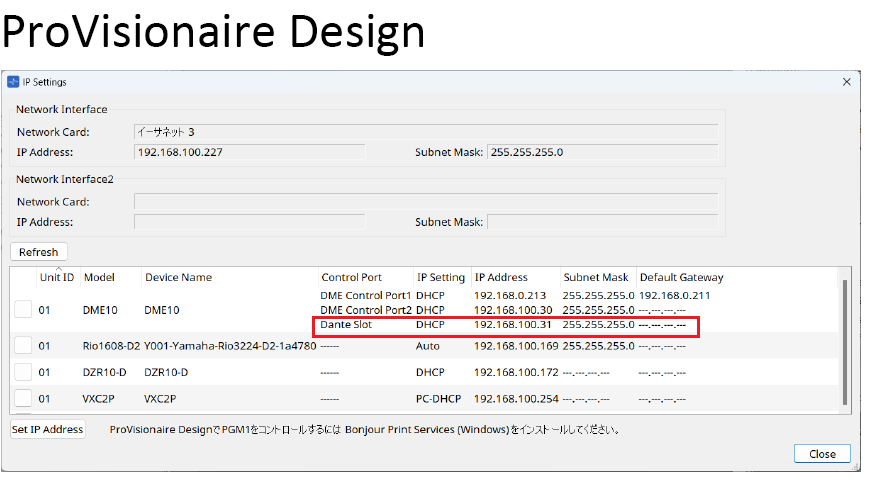
Task: Click the empty Network Interface2 Subnet Mask field
Action: click(602, 222)
